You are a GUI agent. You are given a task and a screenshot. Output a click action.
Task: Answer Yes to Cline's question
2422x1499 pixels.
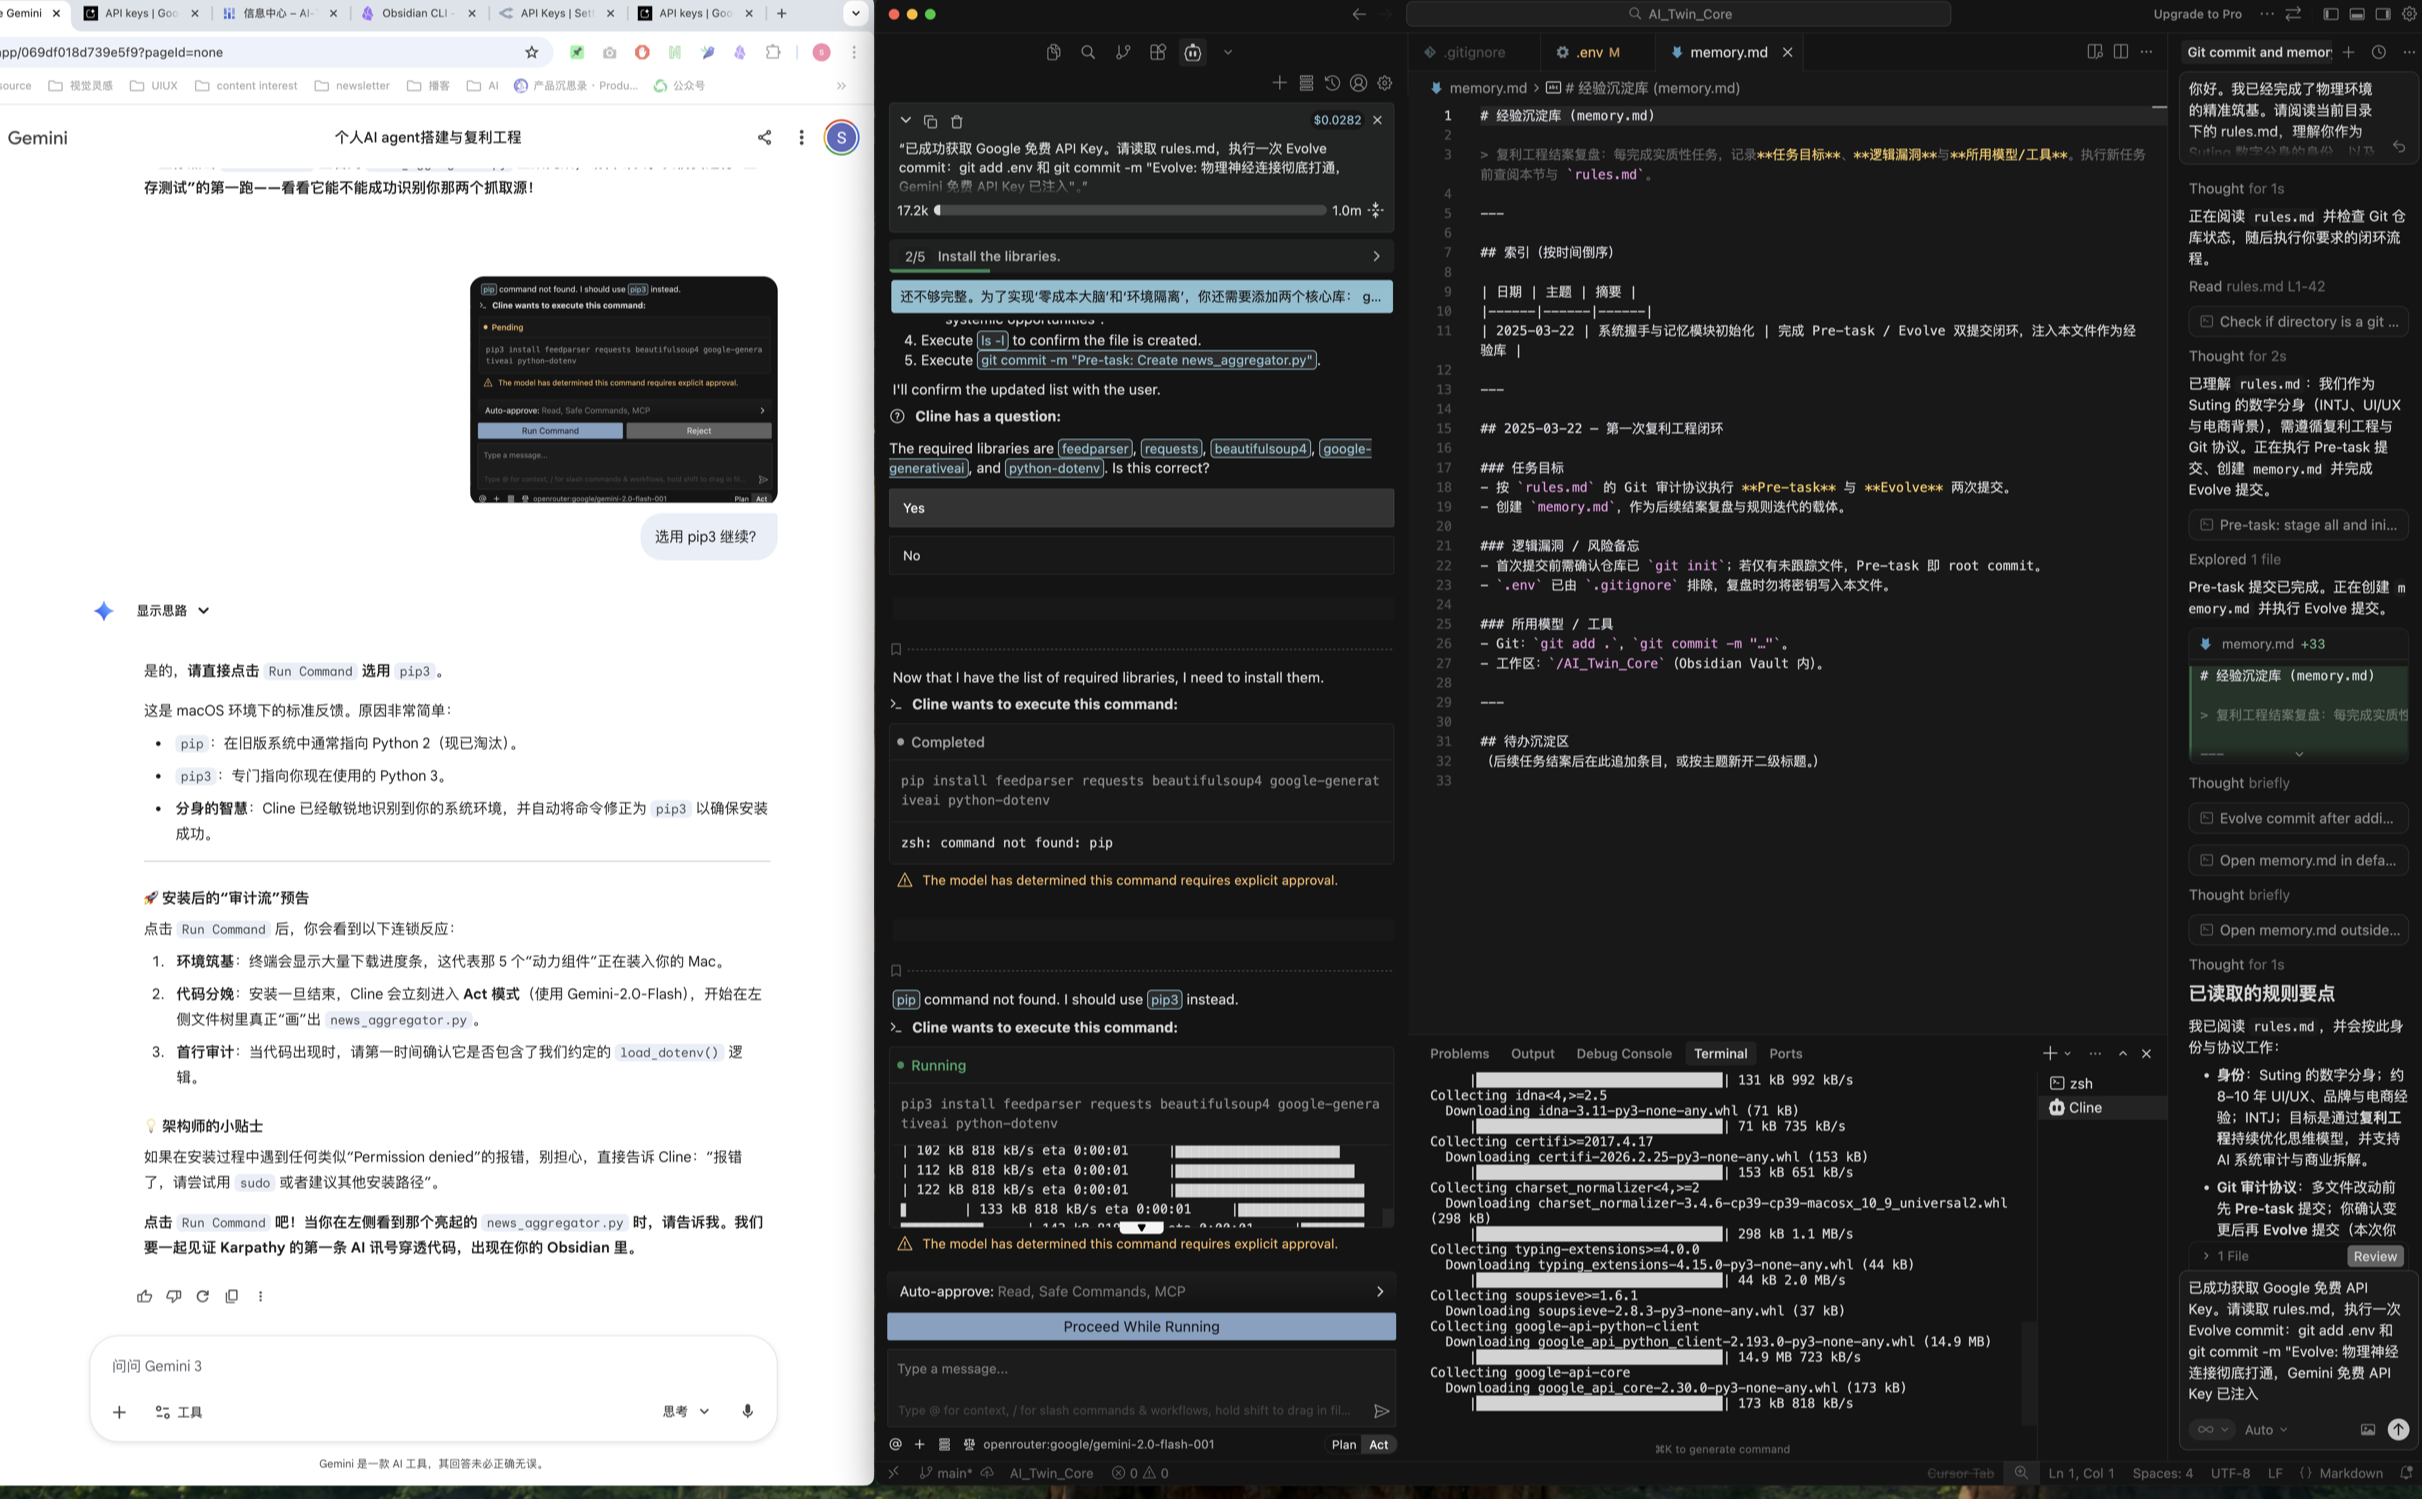pos(1140,508)
